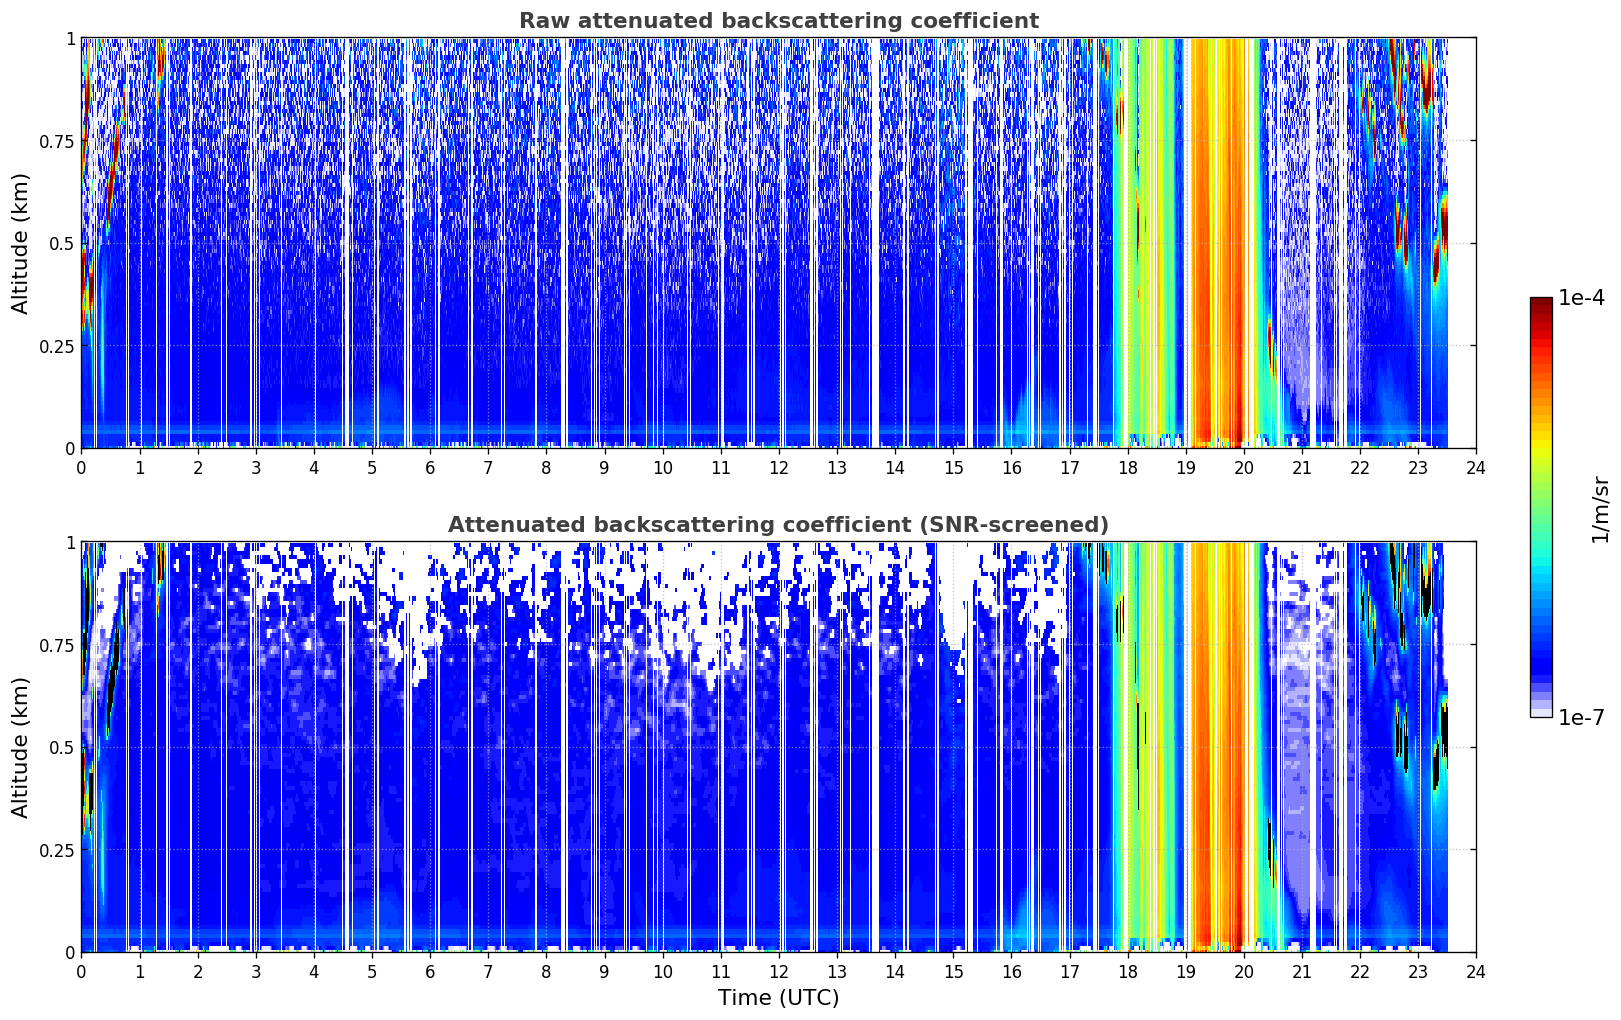This screenshot has width=1621, height=1020.
Task: Click the 0.5 altitude tick on bottom plot
Action: point(64,748)
